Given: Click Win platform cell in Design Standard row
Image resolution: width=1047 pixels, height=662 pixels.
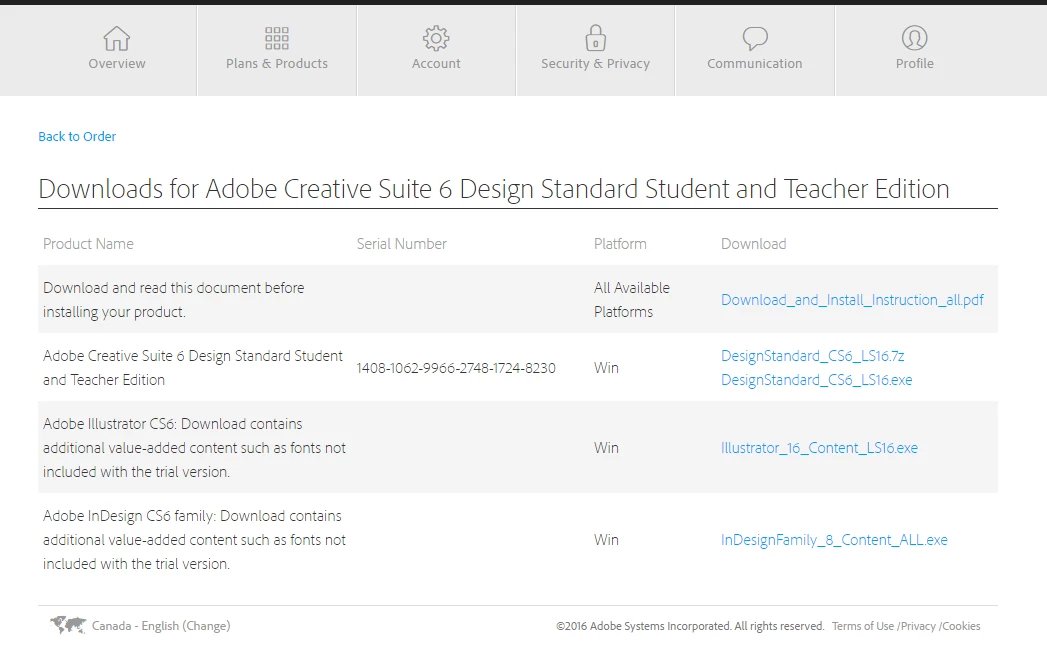Looking at the screenshot, I should click(606, 368).
